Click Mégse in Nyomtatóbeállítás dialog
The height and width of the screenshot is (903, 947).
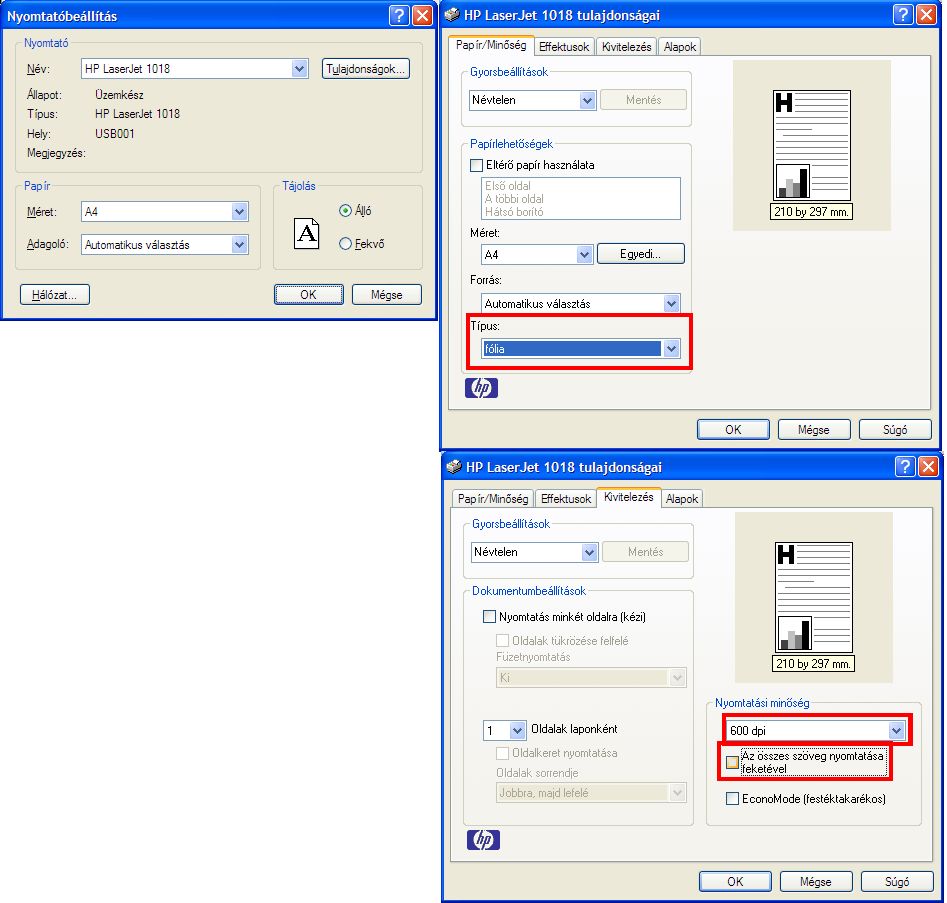(x=387, y=295)
